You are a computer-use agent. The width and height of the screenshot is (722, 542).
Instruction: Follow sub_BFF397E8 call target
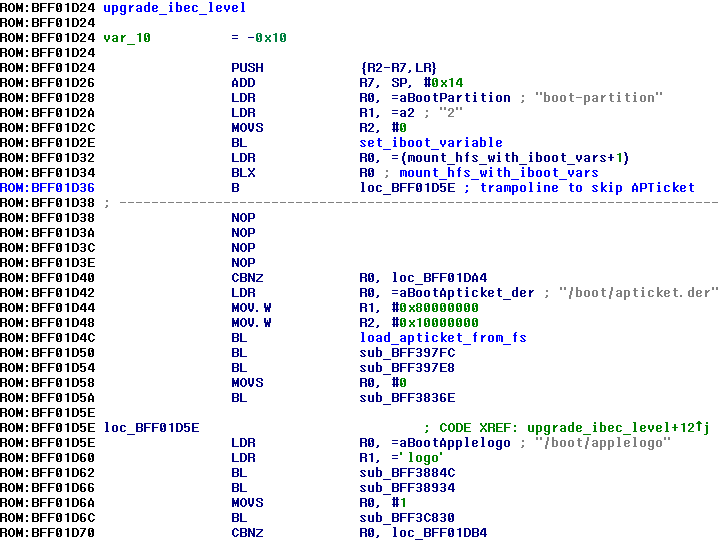407,367
